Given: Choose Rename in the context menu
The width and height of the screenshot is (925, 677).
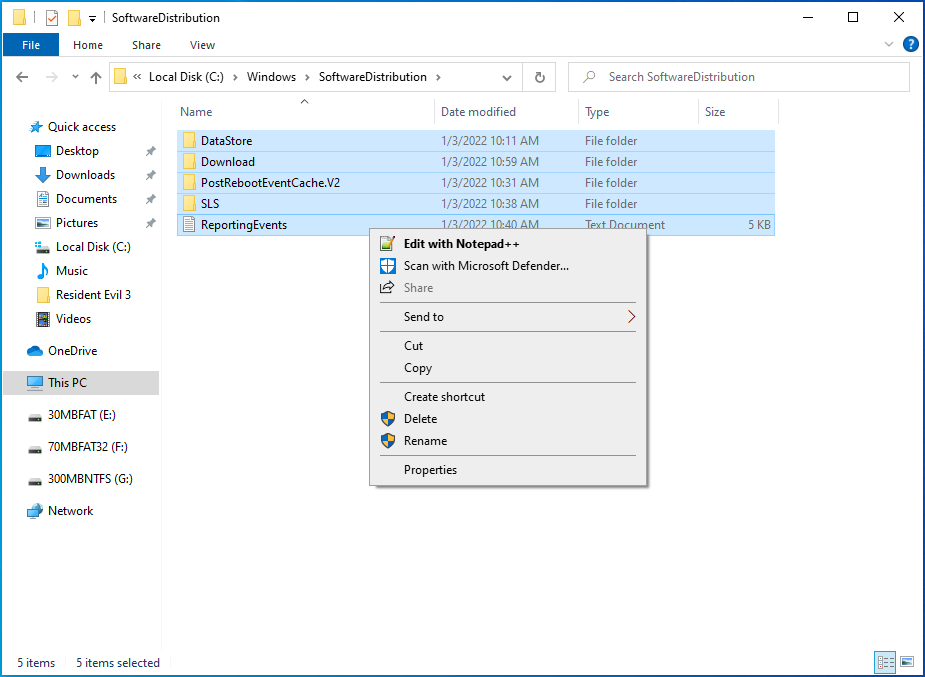Looking at the screenshot, I should pos(425,441).
